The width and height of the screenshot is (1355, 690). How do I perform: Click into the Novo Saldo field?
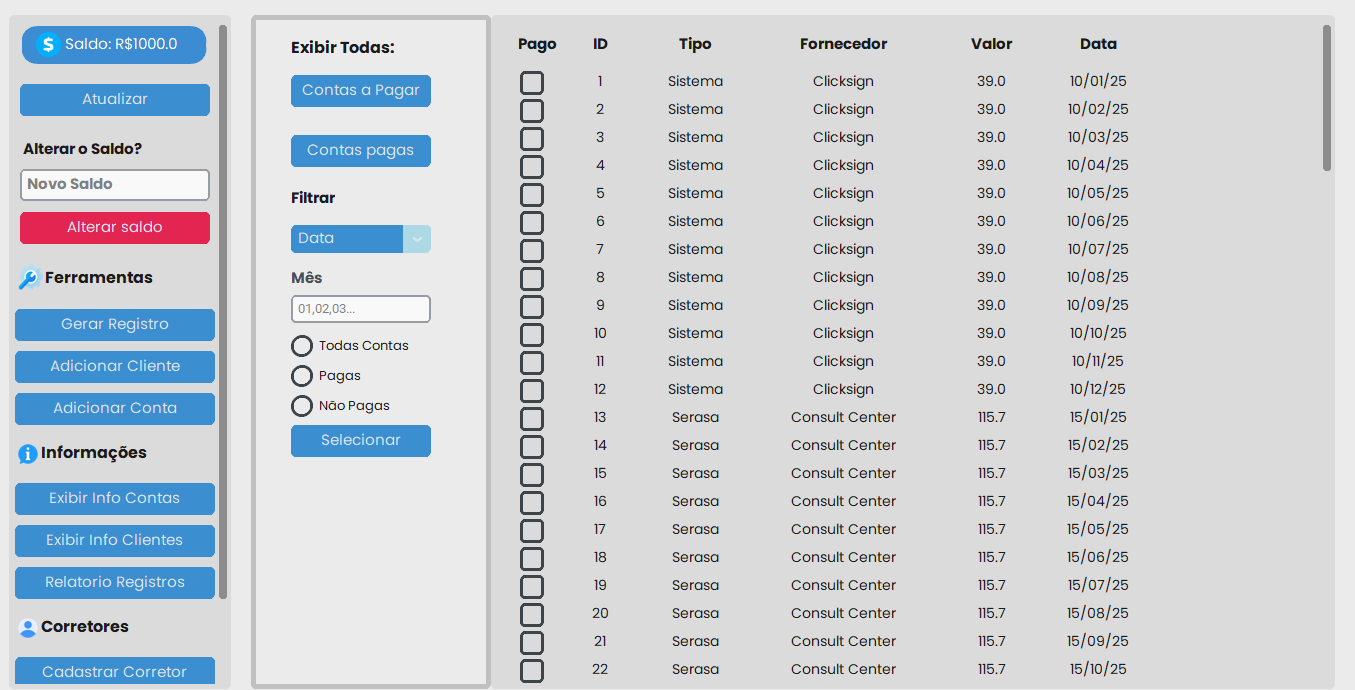coord(115,185)
